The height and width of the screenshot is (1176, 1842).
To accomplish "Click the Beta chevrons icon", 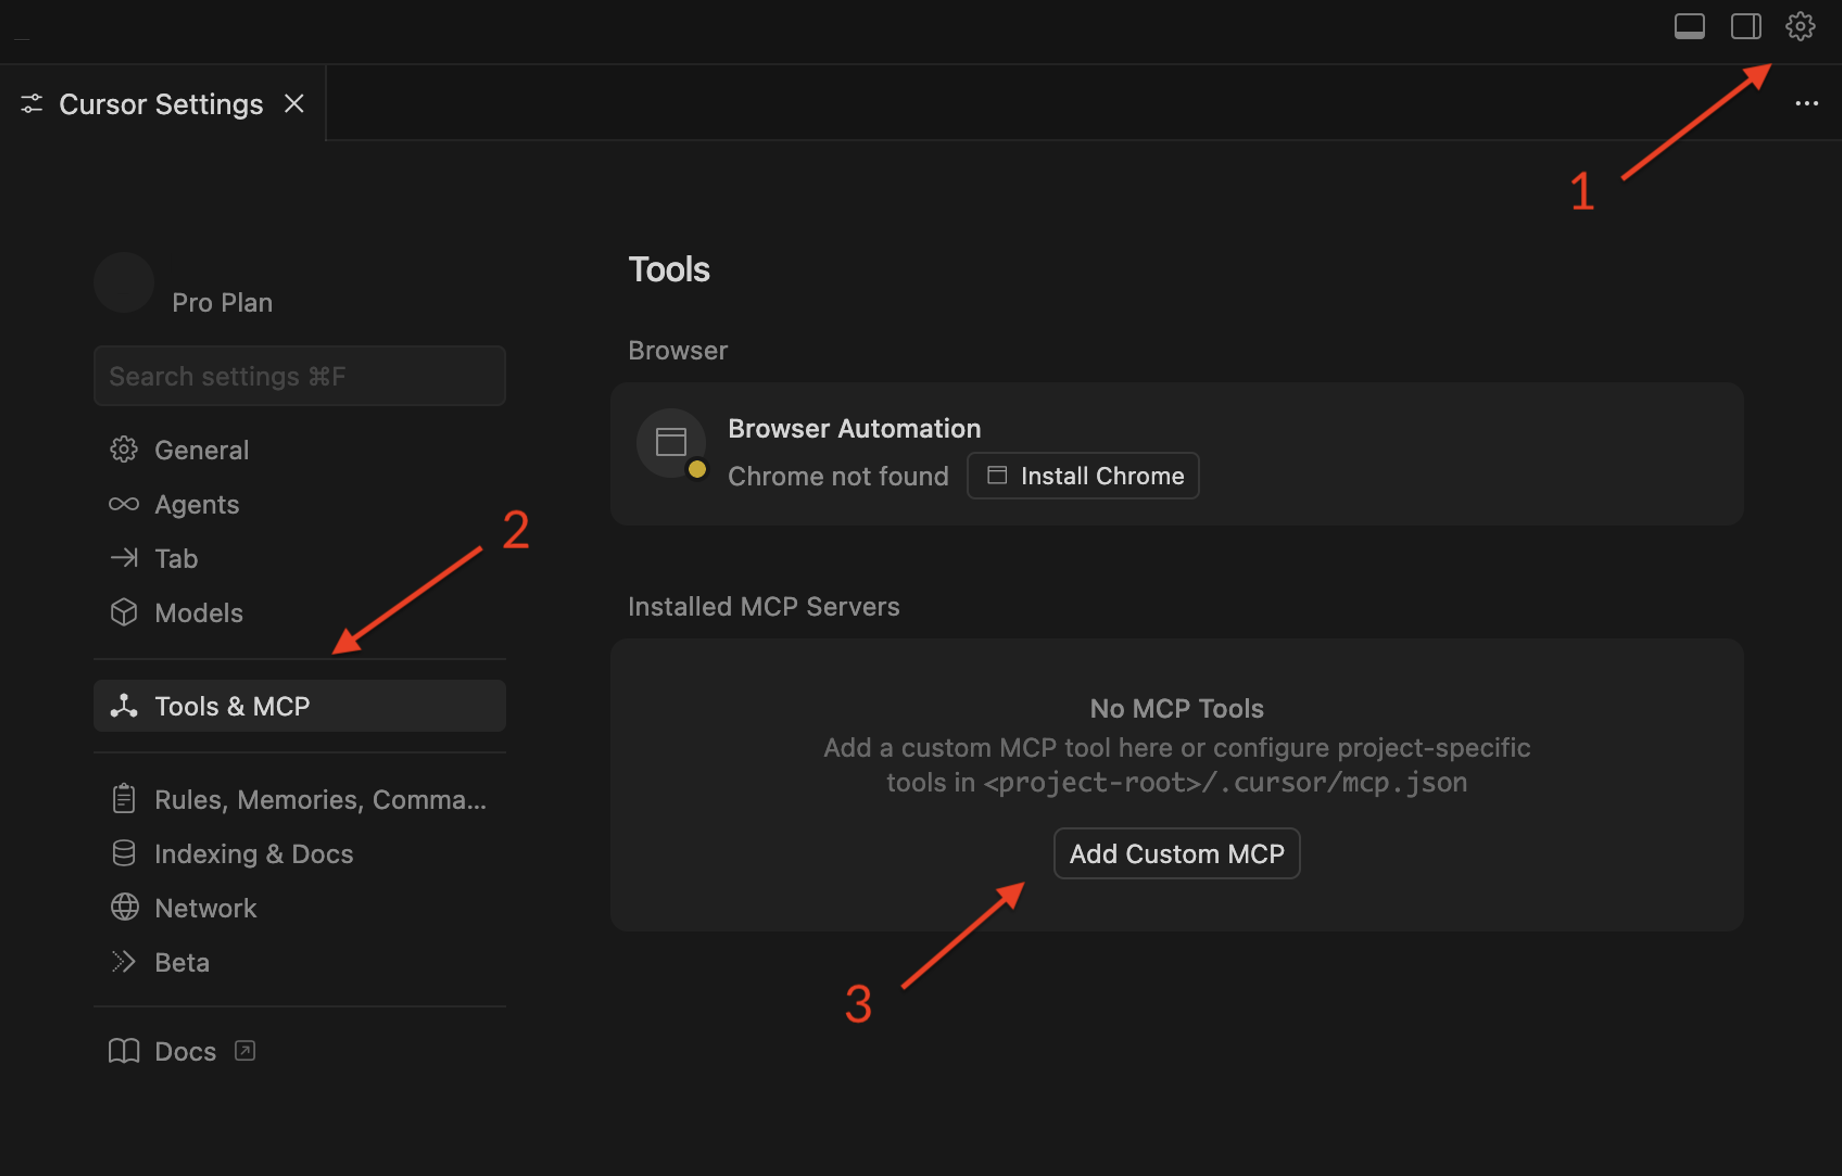I will (124, 962).
